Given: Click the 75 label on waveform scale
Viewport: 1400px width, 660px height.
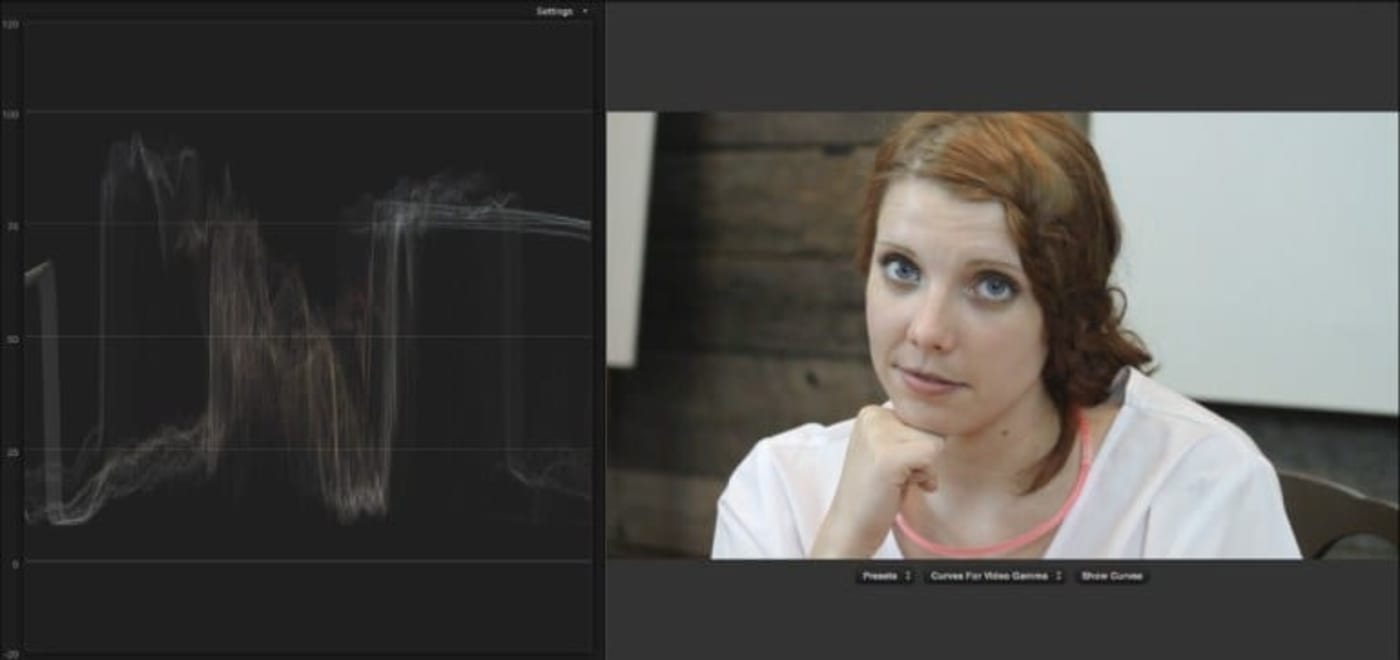Looking at the screenshot, I should 11,227.
